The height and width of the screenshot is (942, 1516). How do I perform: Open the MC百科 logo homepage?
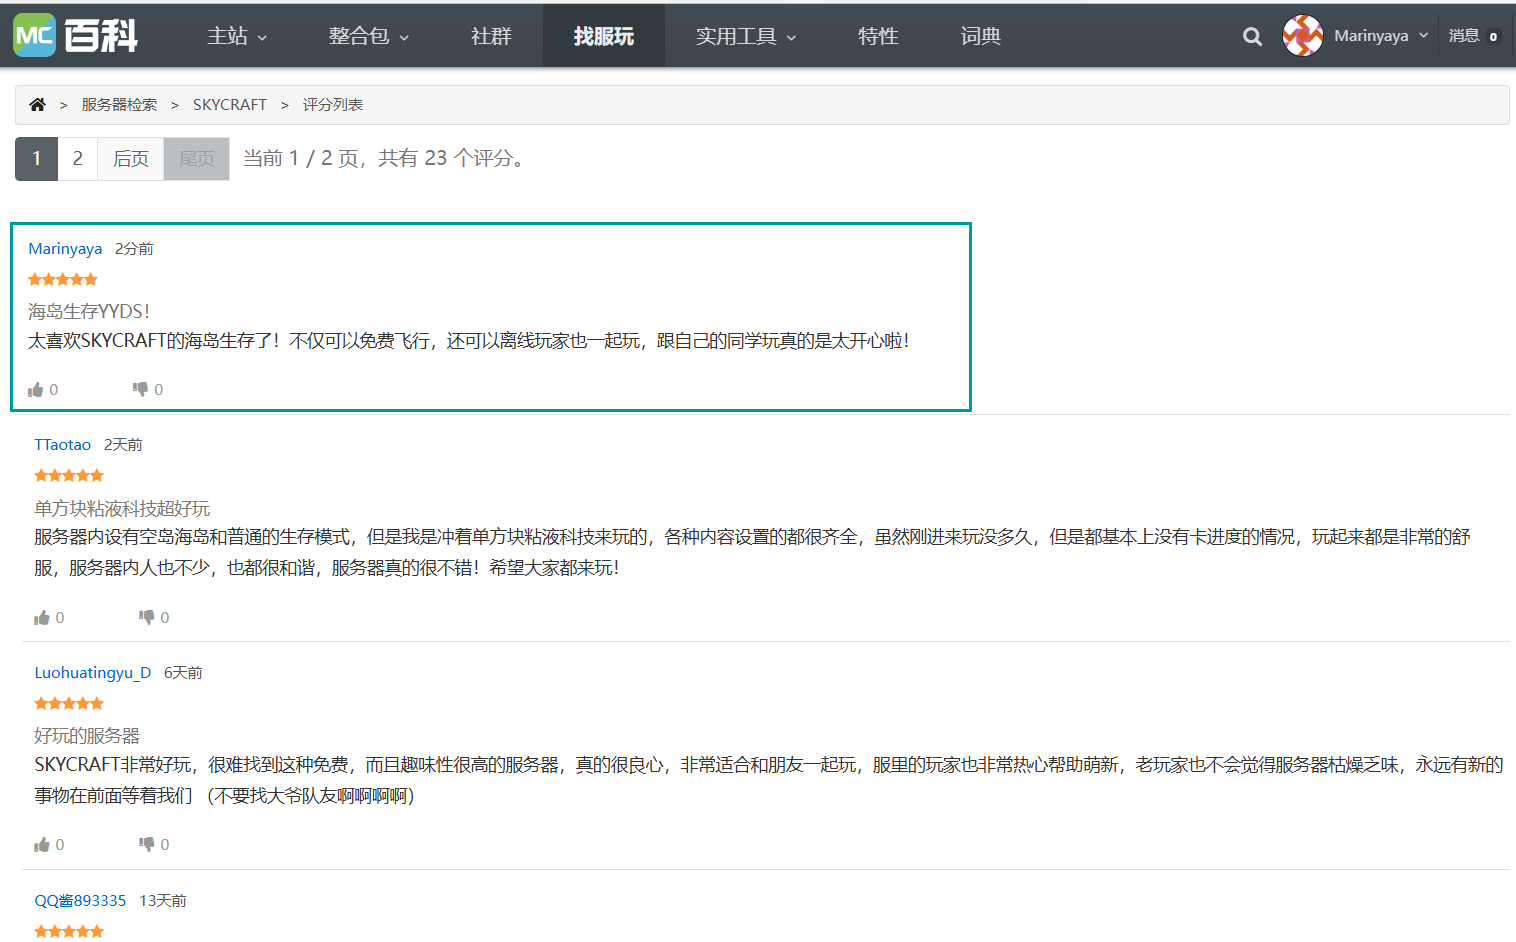[76, 36]
